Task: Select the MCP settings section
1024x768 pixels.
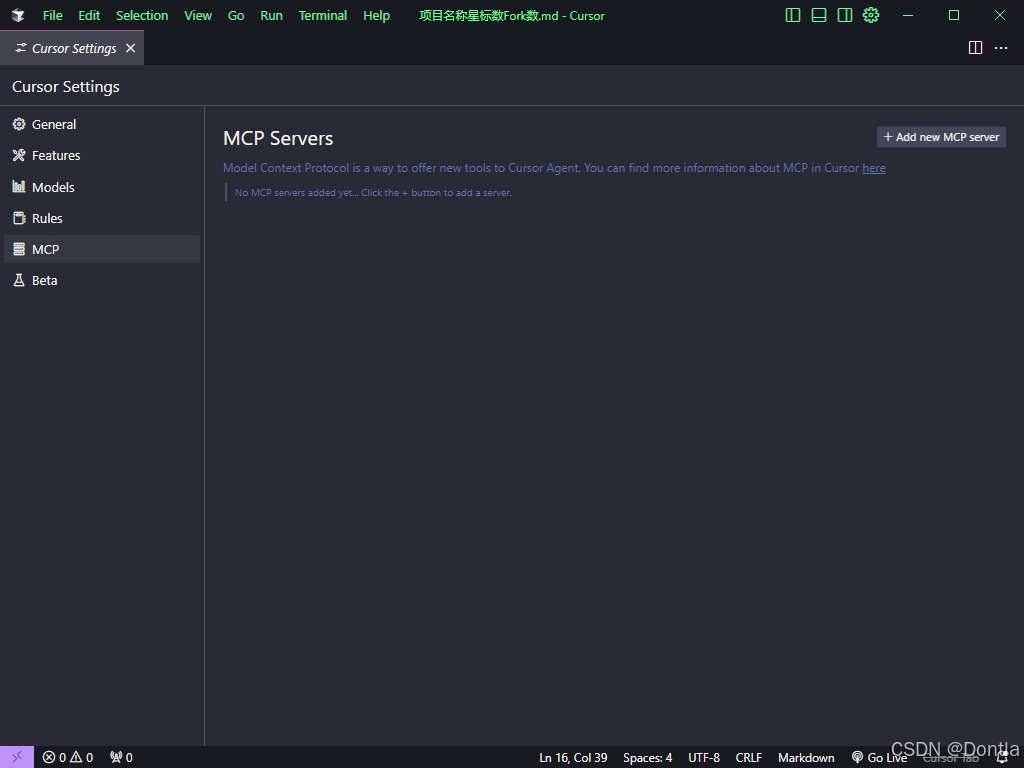Action: click(102, 249)
